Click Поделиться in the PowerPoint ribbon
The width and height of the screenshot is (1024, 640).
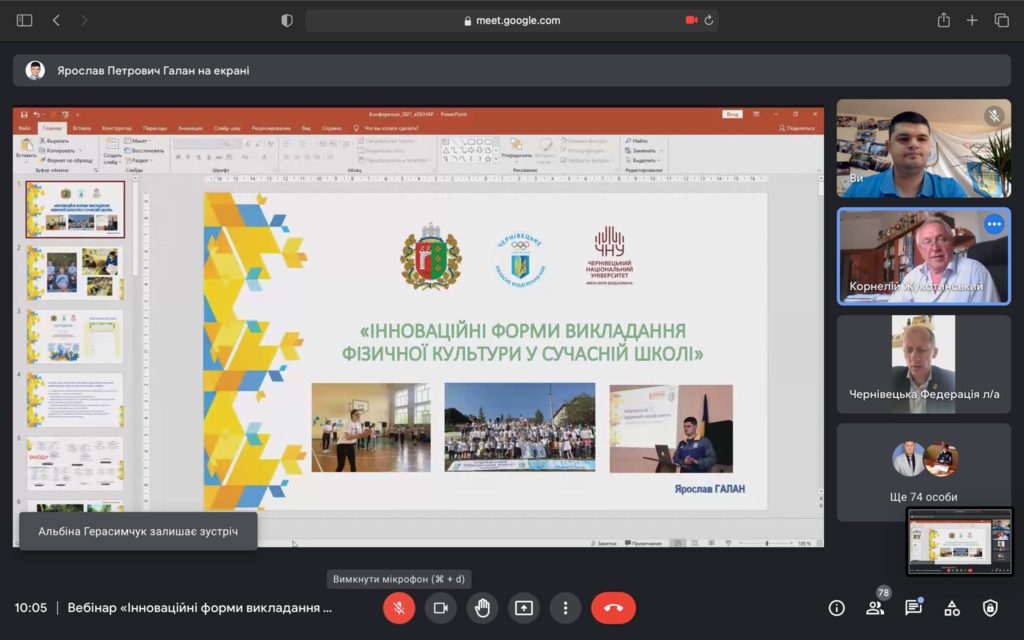[797, 128]
